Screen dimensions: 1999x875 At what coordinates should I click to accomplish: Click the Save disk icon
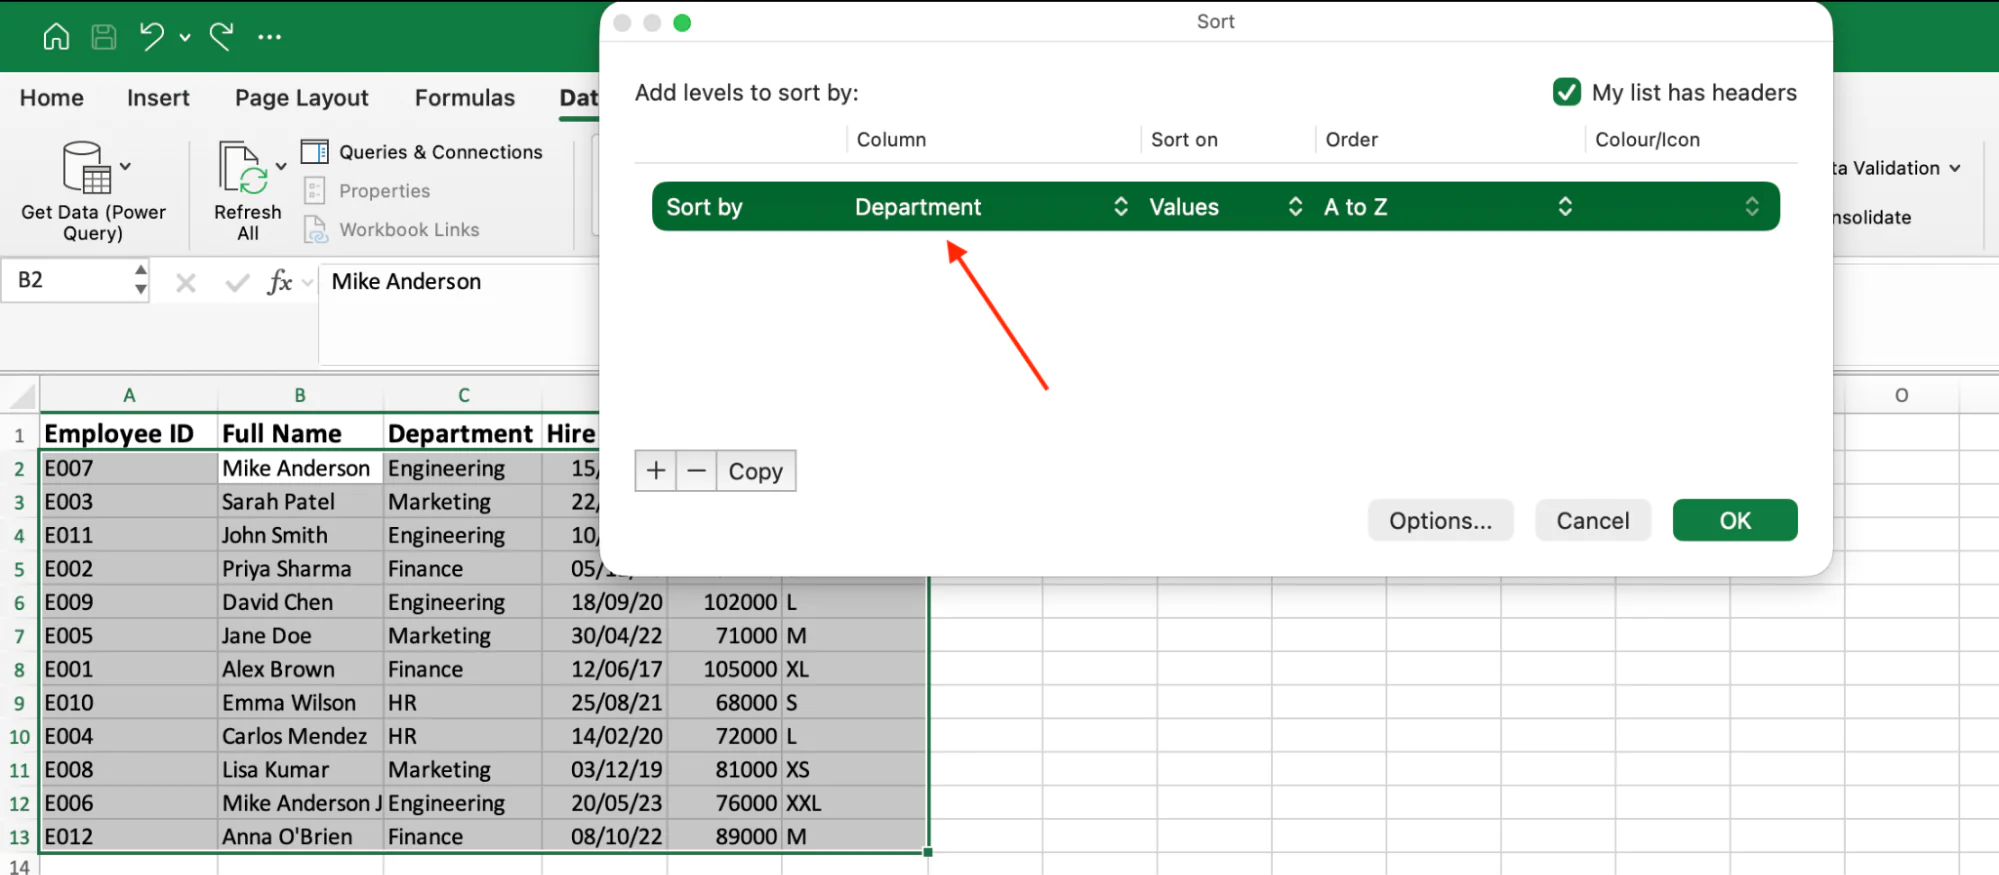(x=104, y=37)
